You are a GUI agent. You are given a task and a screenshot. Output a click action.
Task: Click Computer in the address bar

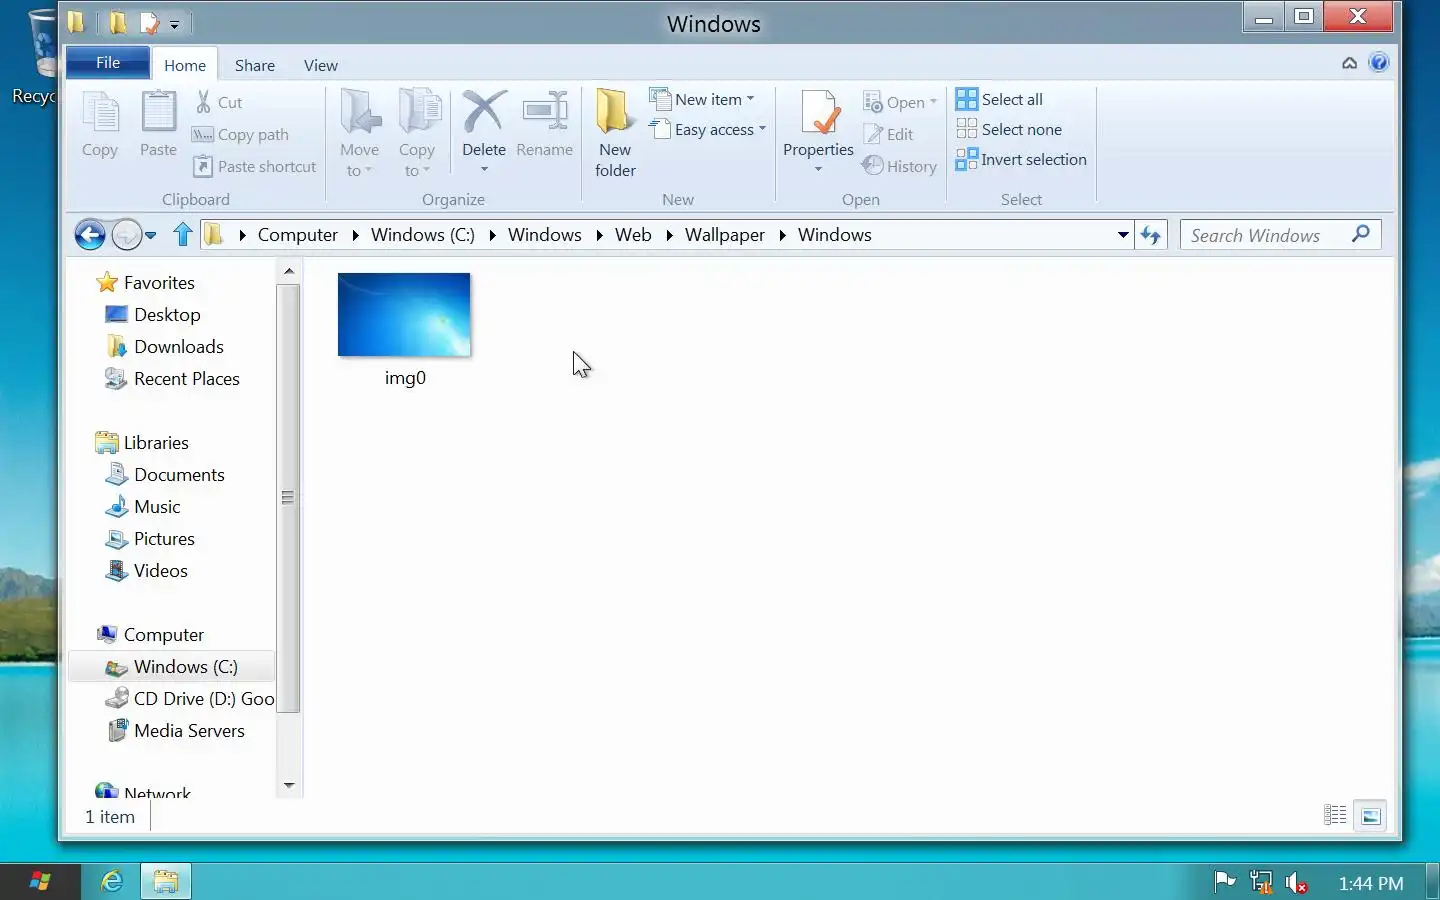click(x=298, y=235)
